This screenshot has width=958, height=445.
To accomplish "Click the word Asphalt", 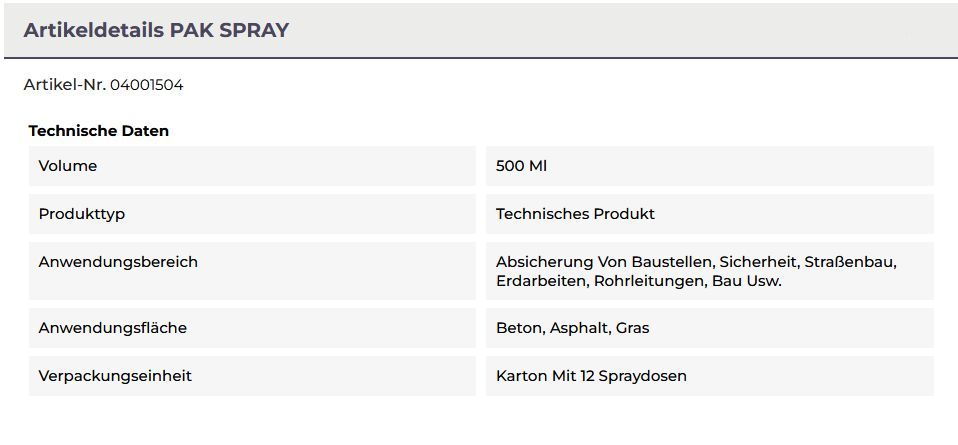I will pyautogui.click(x=579, y=328).
